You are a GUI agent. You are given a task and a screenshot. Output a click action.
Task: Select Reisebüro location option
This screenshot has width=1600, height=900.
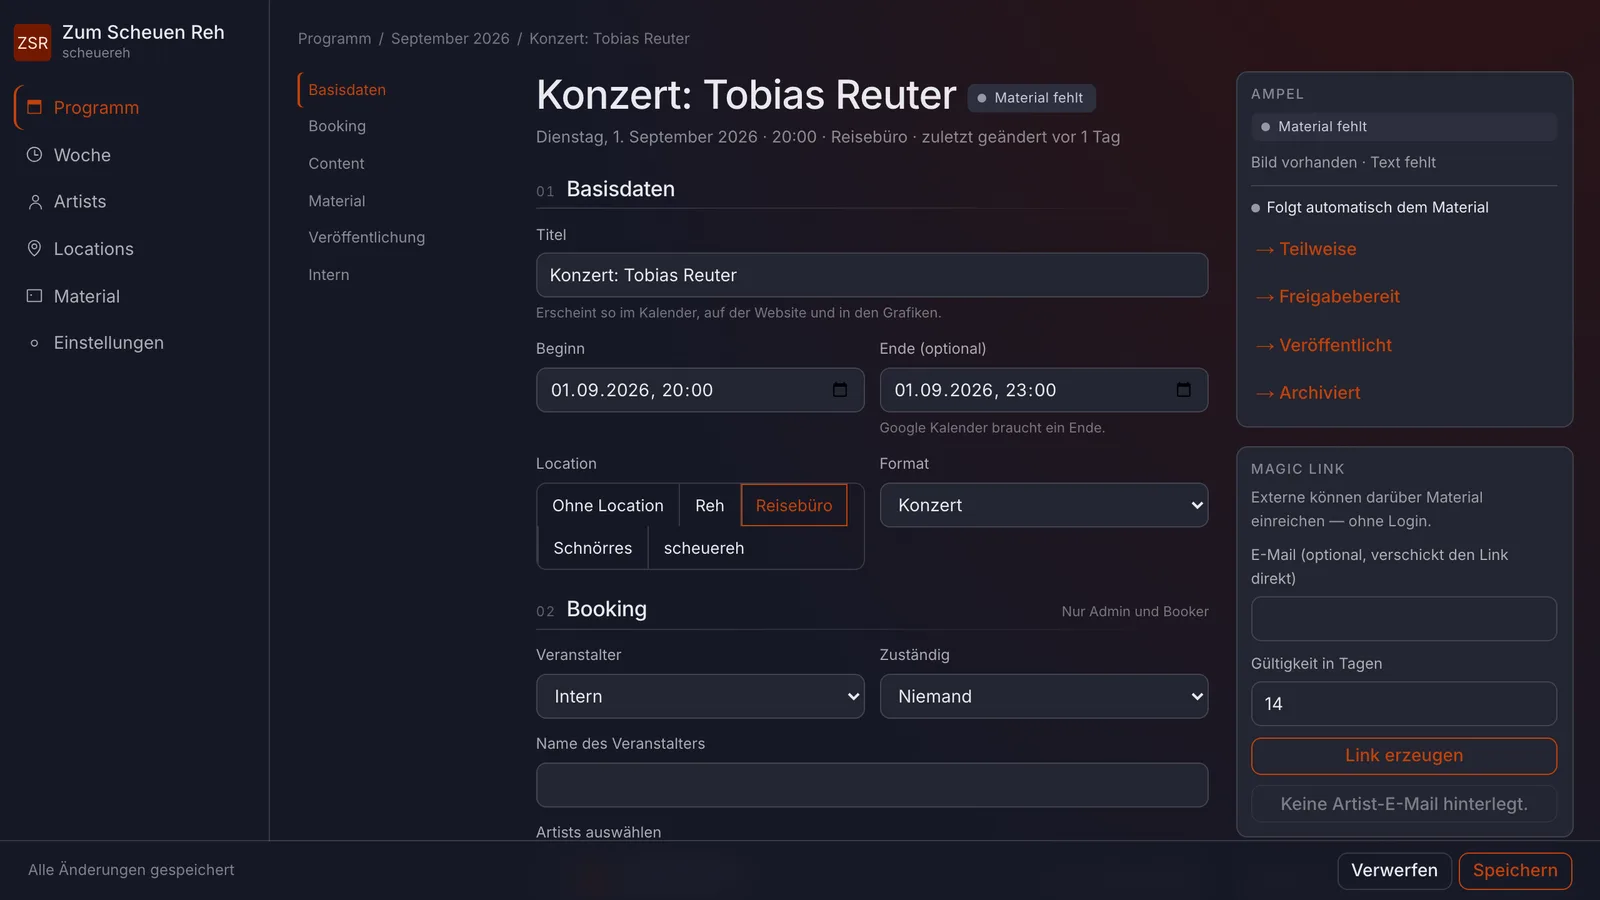pos(794,506)
